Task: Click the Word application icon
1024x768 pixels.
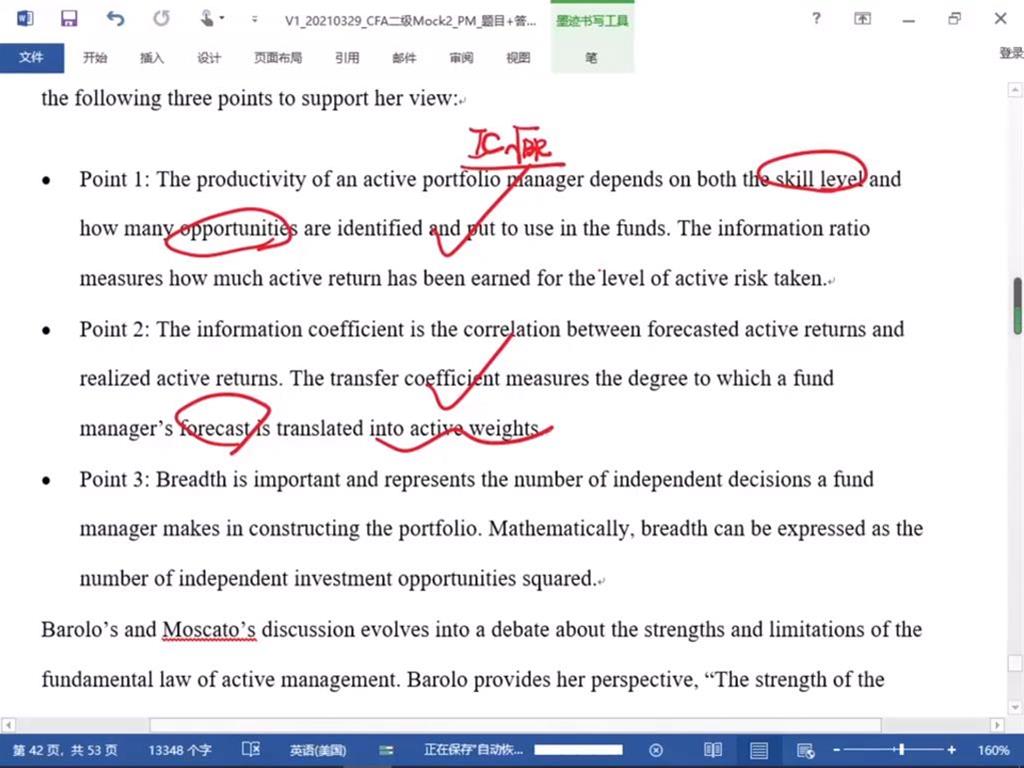Action: pos(25,18)
